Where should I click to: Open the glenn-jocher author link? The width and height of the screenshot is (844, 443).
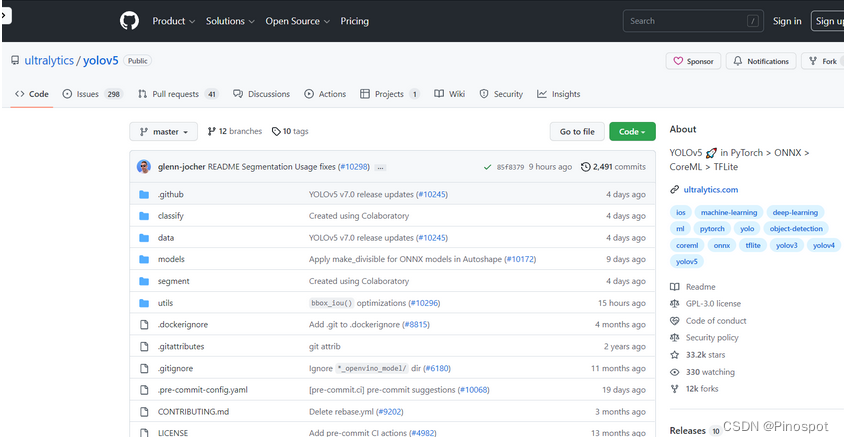coord(181,167)
